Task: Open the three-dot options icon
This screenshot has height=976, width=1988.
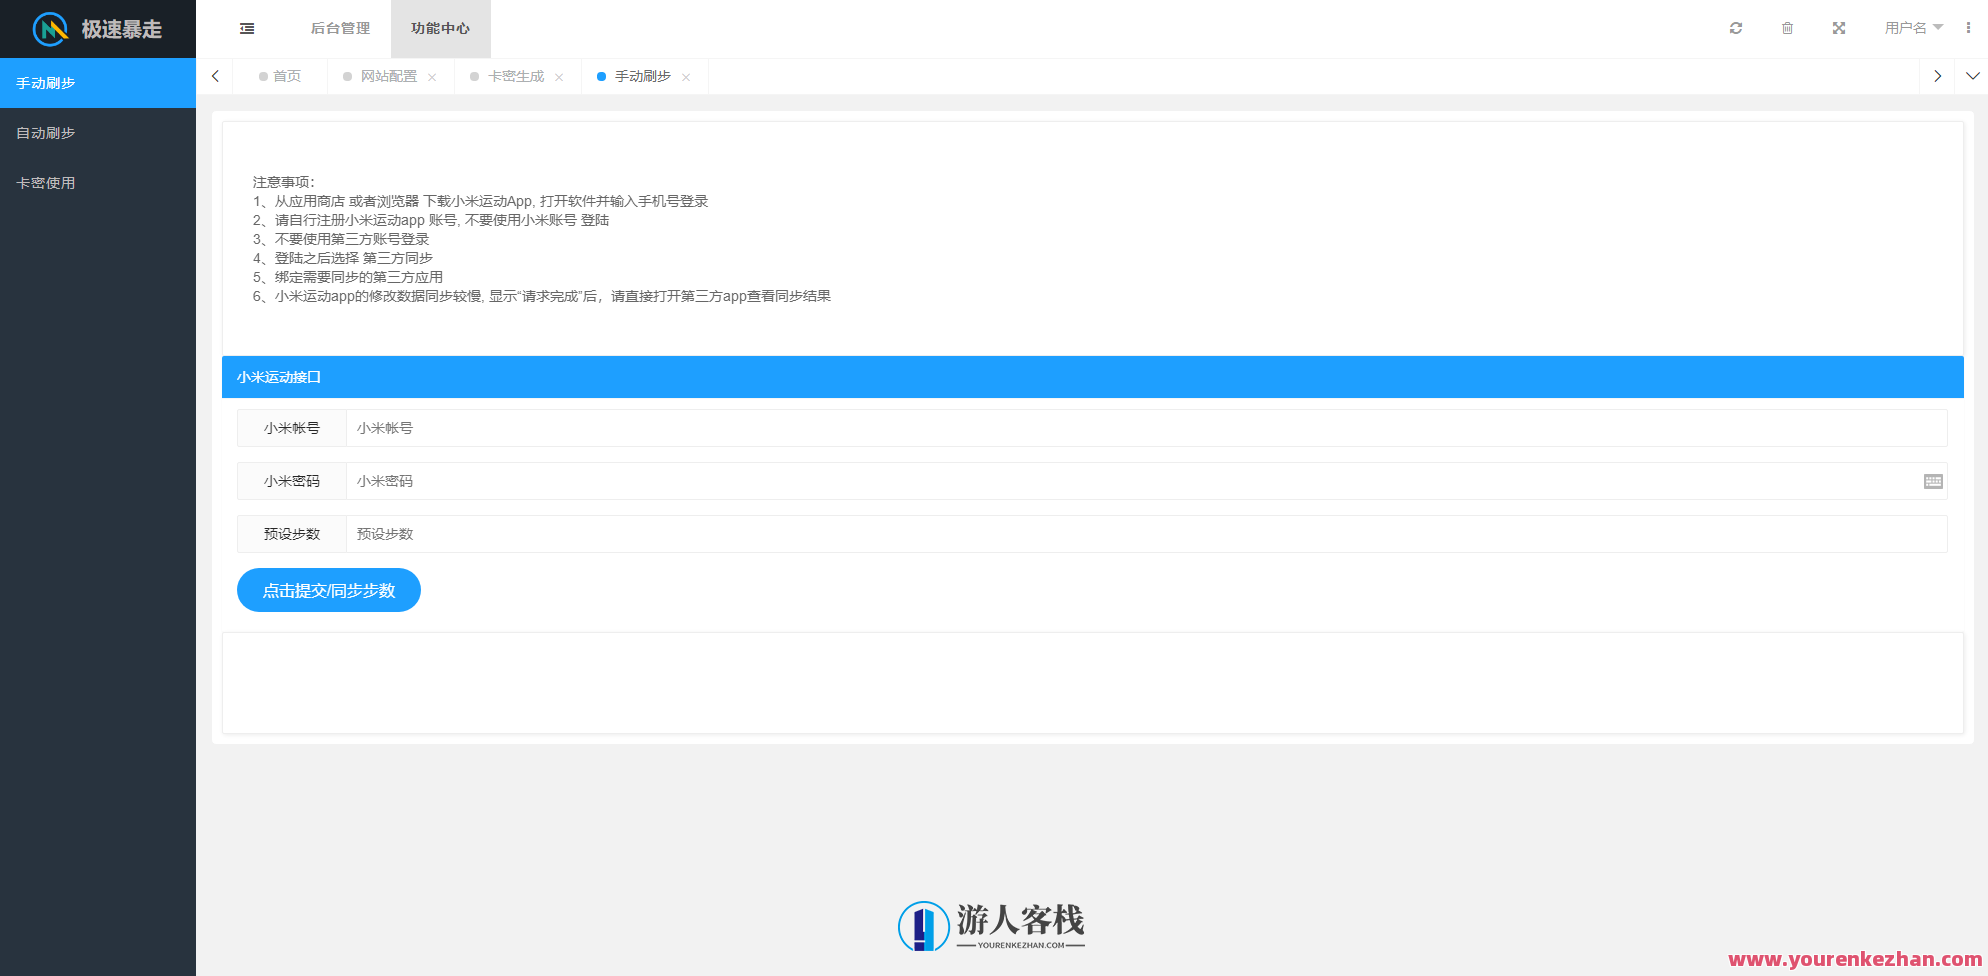Action: pyautogui.click(x=1968, y=28)
